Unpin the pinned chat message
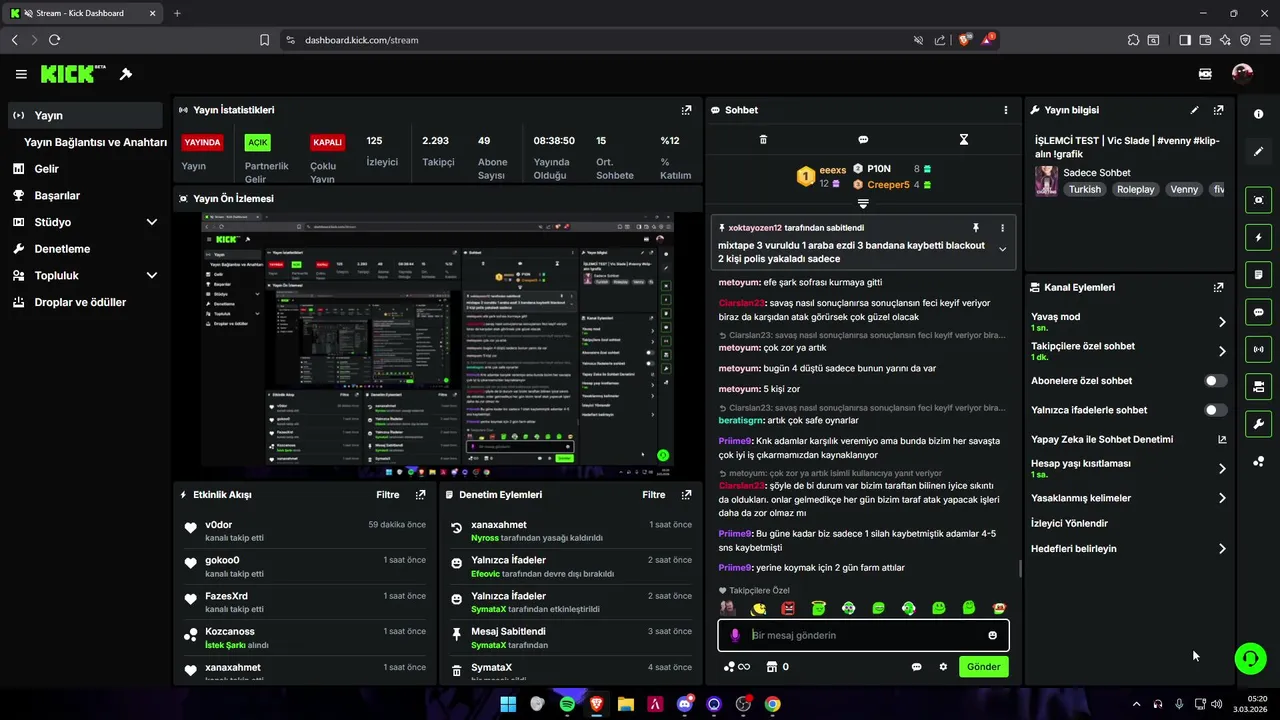The height and width of the screenshot is (720, 1280). [976, 228]
